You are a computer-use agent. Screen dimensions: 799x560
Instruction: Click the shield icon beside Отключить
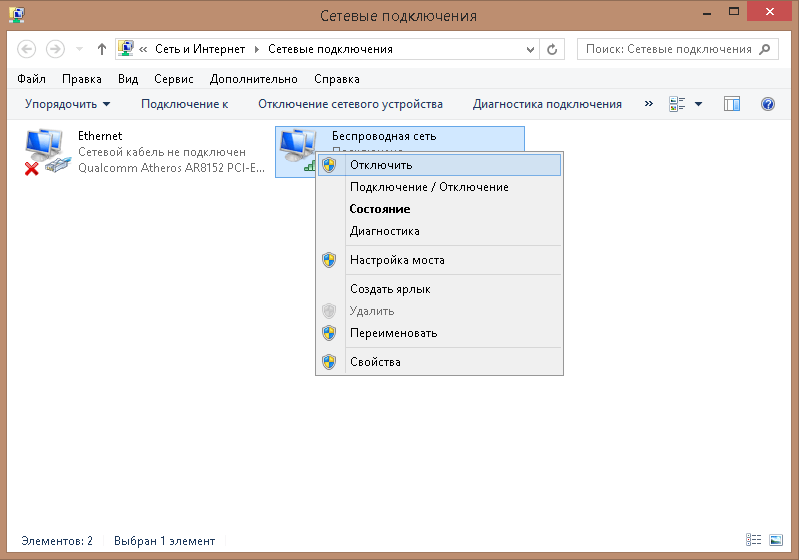329,165
